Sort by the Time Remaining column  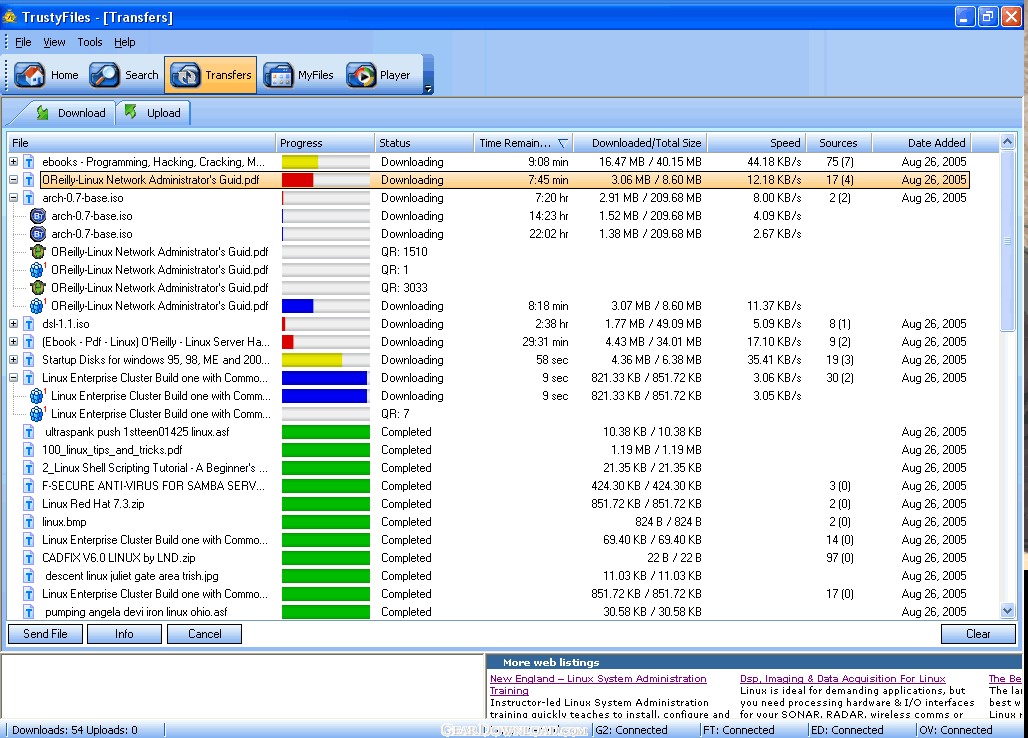tap(523, 143)
